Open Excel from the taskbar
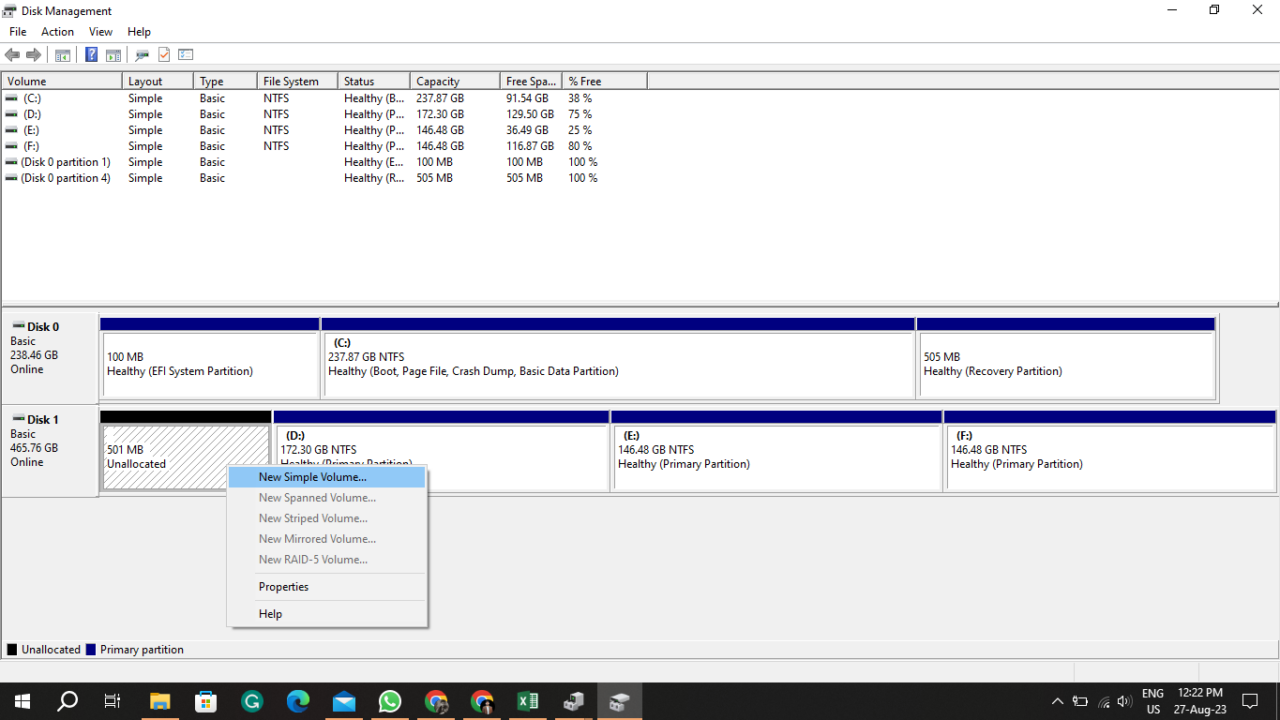1280x720 pixels. point(528,700)
